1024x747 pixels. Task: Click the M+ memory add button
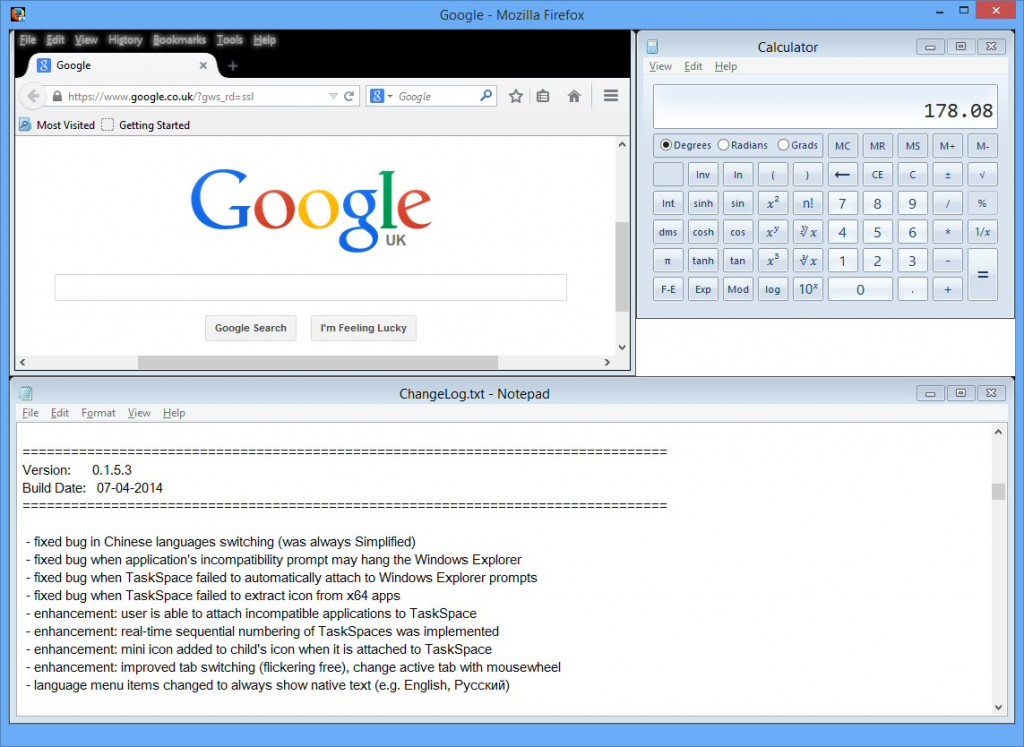point(948,146)
